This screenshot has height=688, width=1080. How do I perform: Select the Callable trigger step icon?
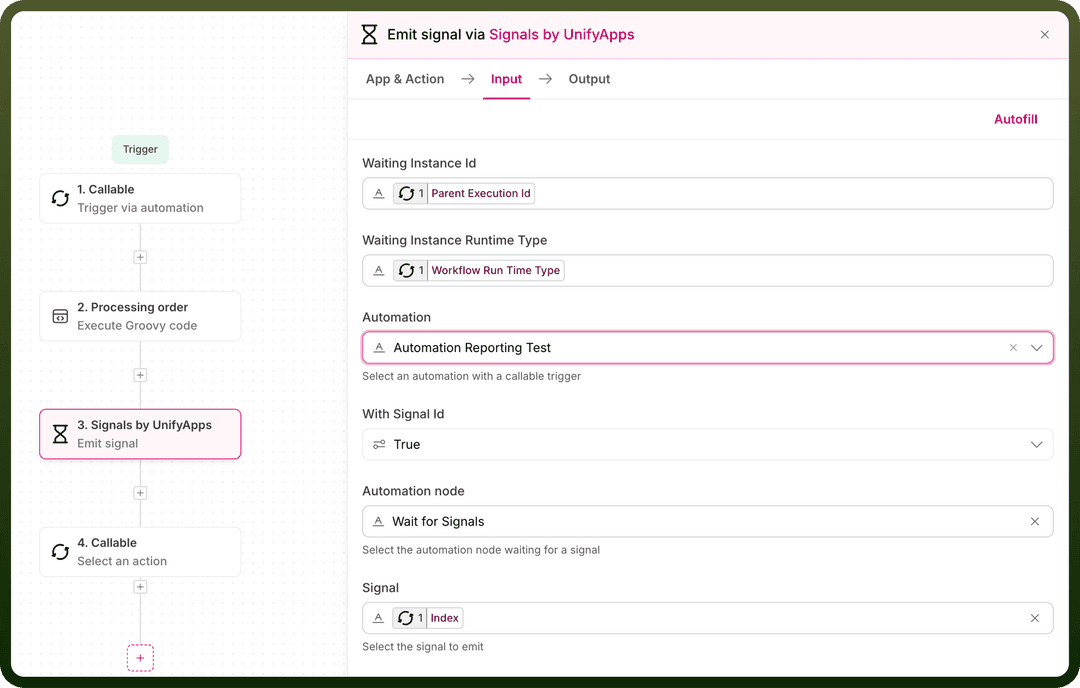click(x=61, y=198)
